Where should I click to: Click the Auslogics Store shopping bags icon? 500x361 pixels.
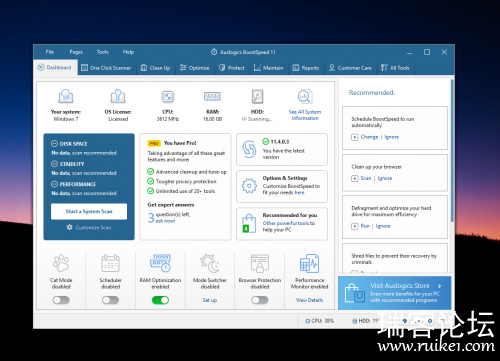(354, 293)
